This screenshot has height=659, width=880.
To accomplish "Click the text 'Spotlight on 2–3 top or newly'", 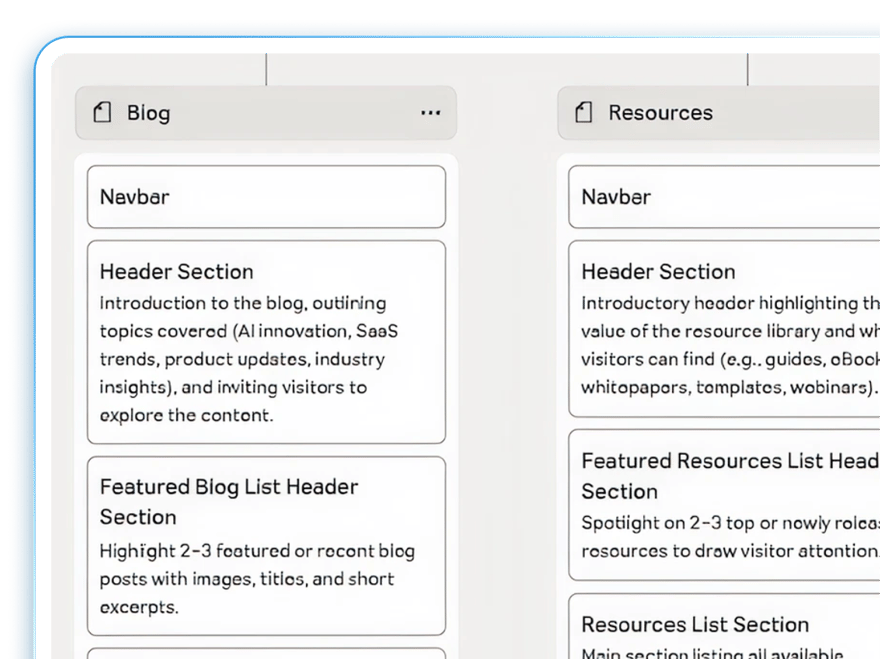I will click(x=706, y=523).
